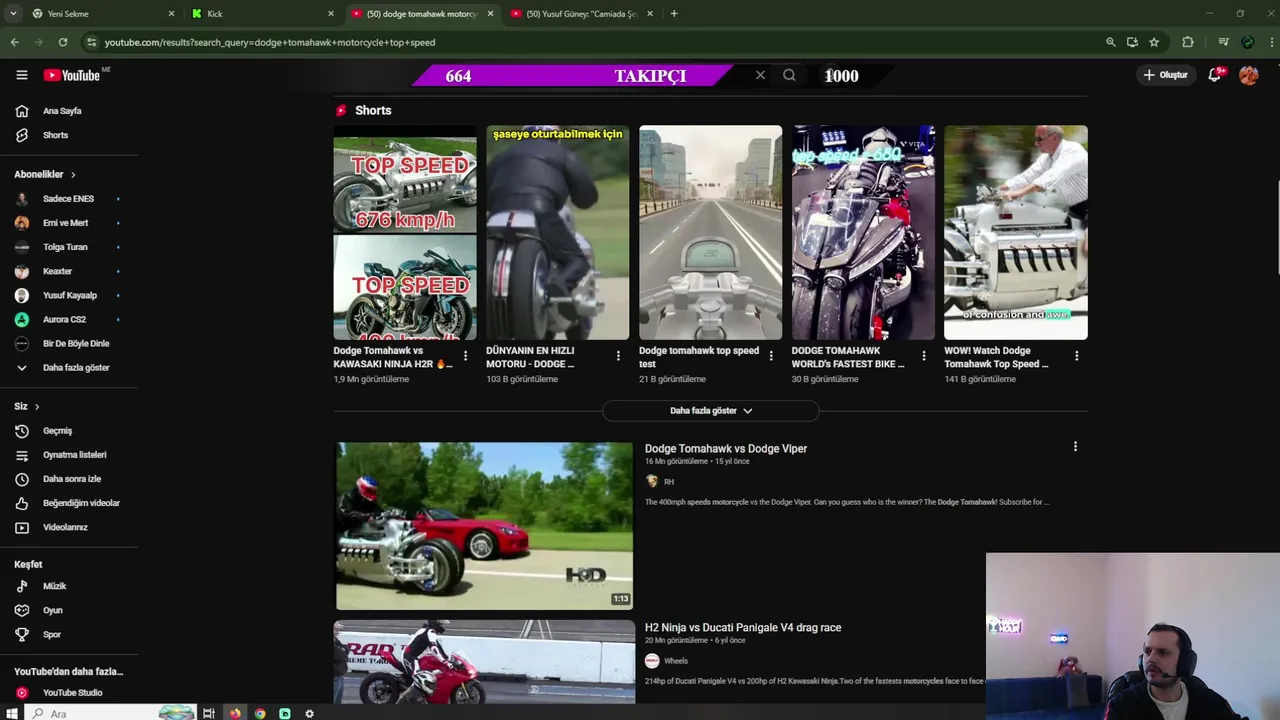The width and height of the screenshot is (1280, 720).
Task: Expand Daha fazla göster in subscriptions
Action: point(76,367)
